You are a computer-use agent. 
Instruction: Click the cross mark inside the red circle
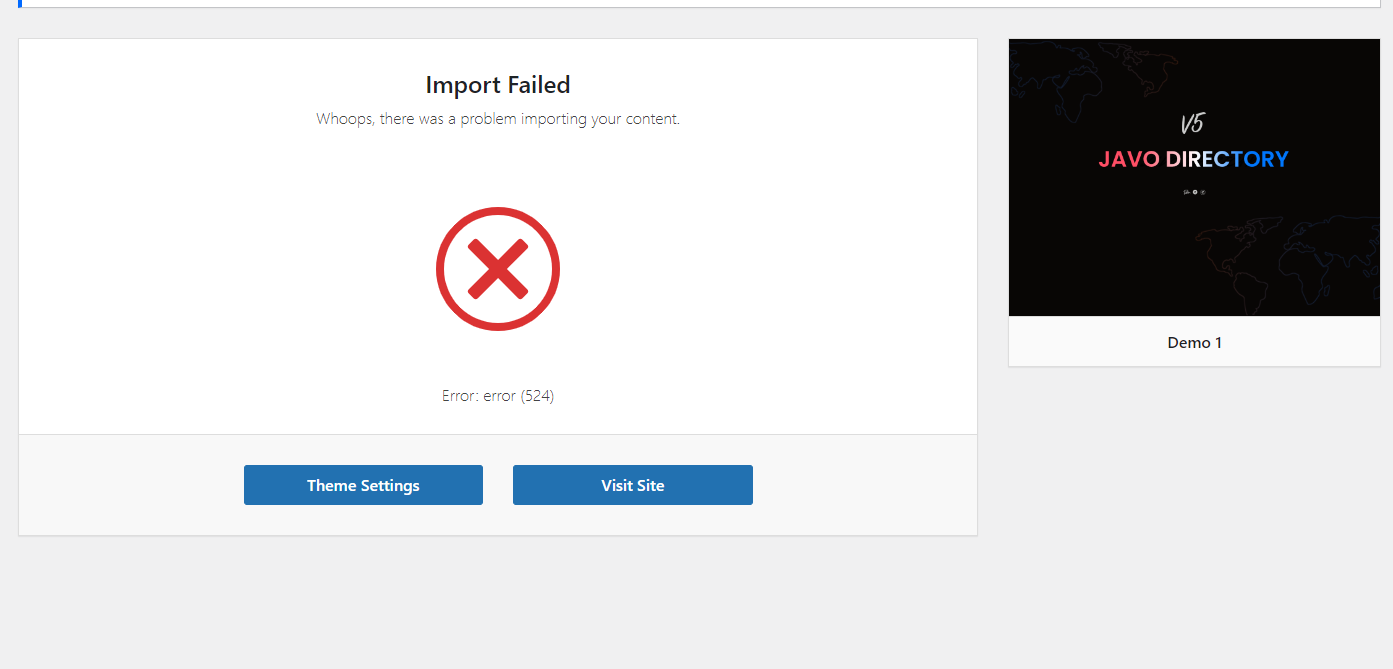[497, 269]
